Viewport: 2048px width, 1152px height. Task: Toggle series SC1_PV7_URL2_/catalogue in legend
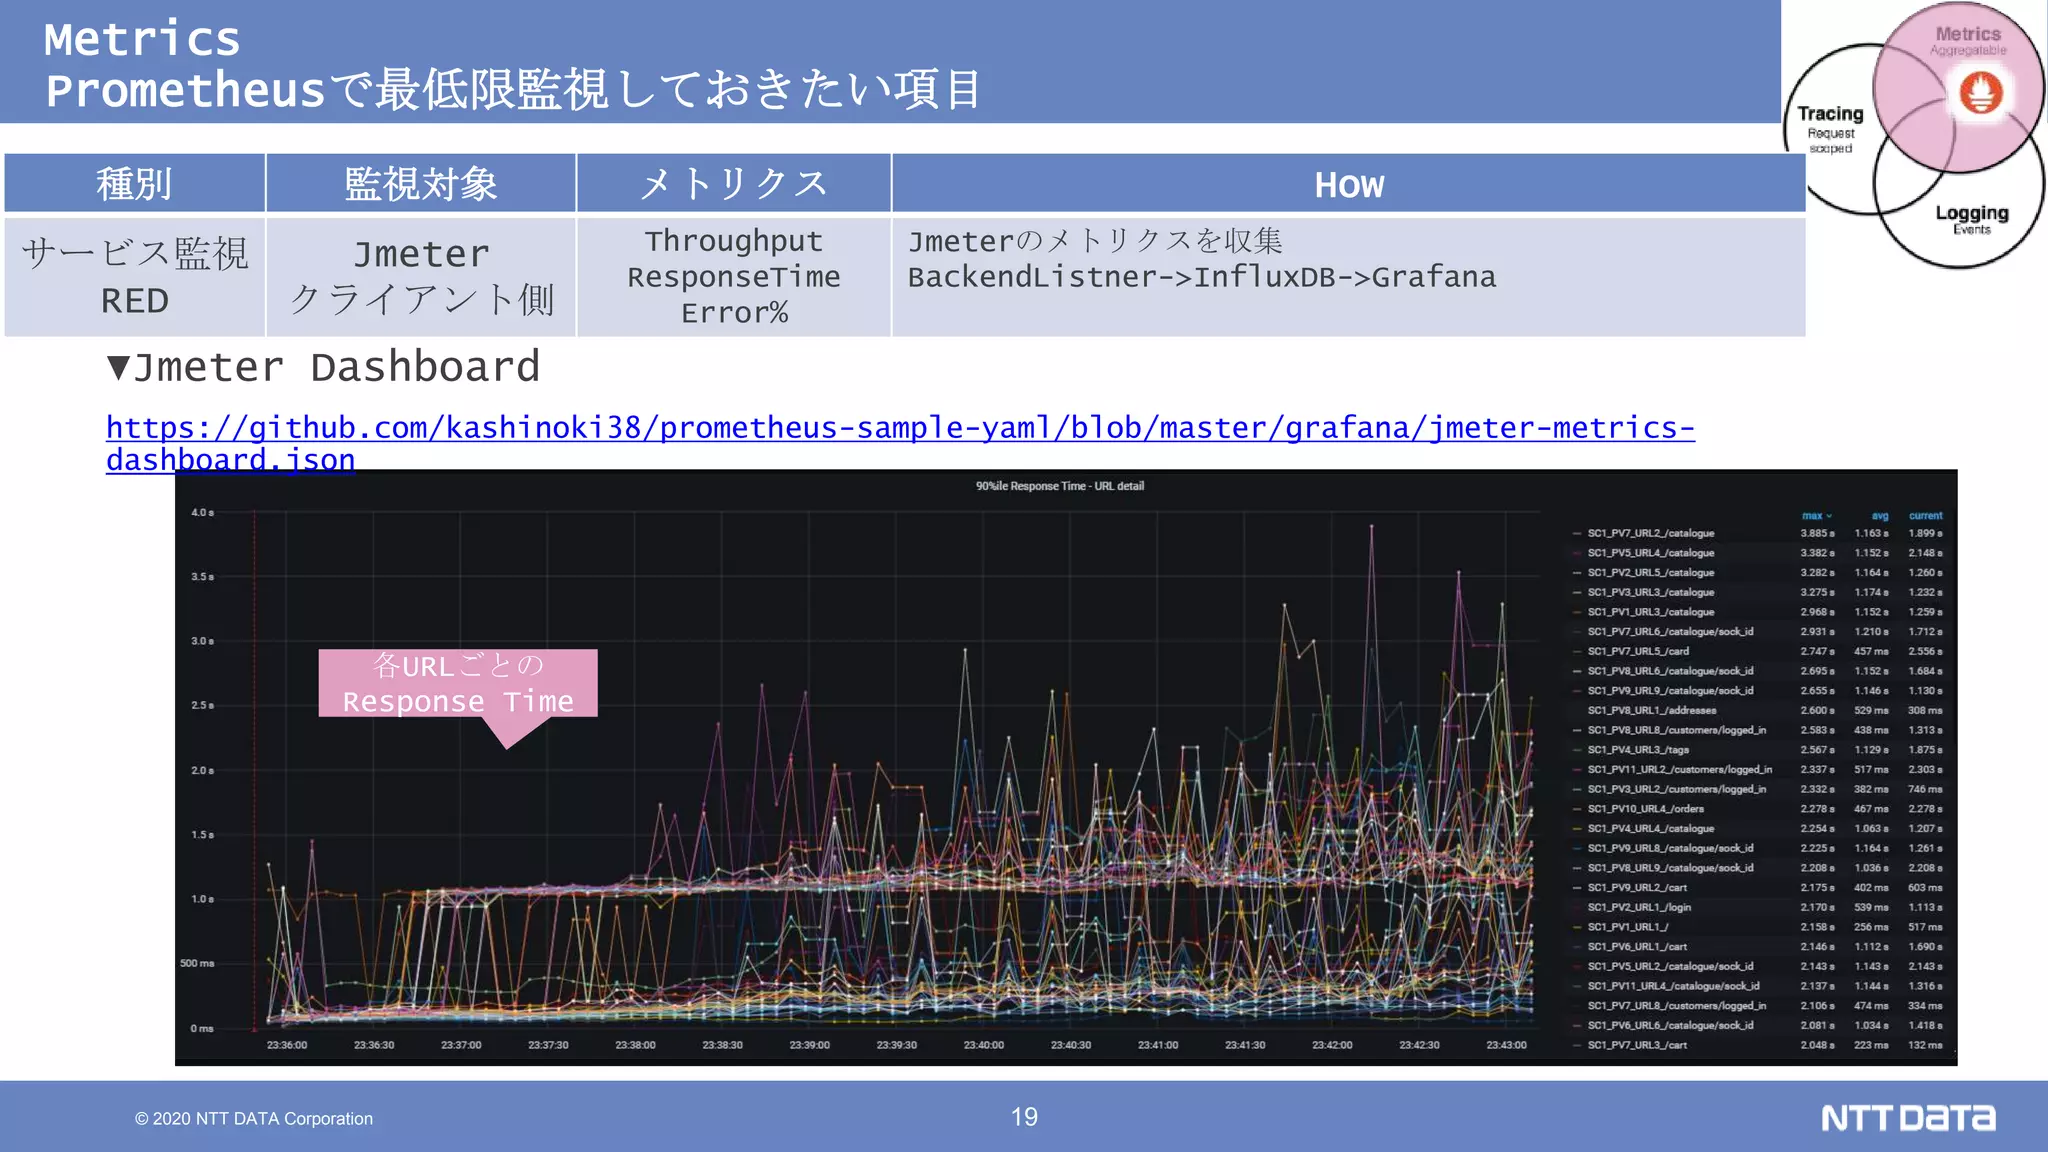click(x=1651, y=533)
